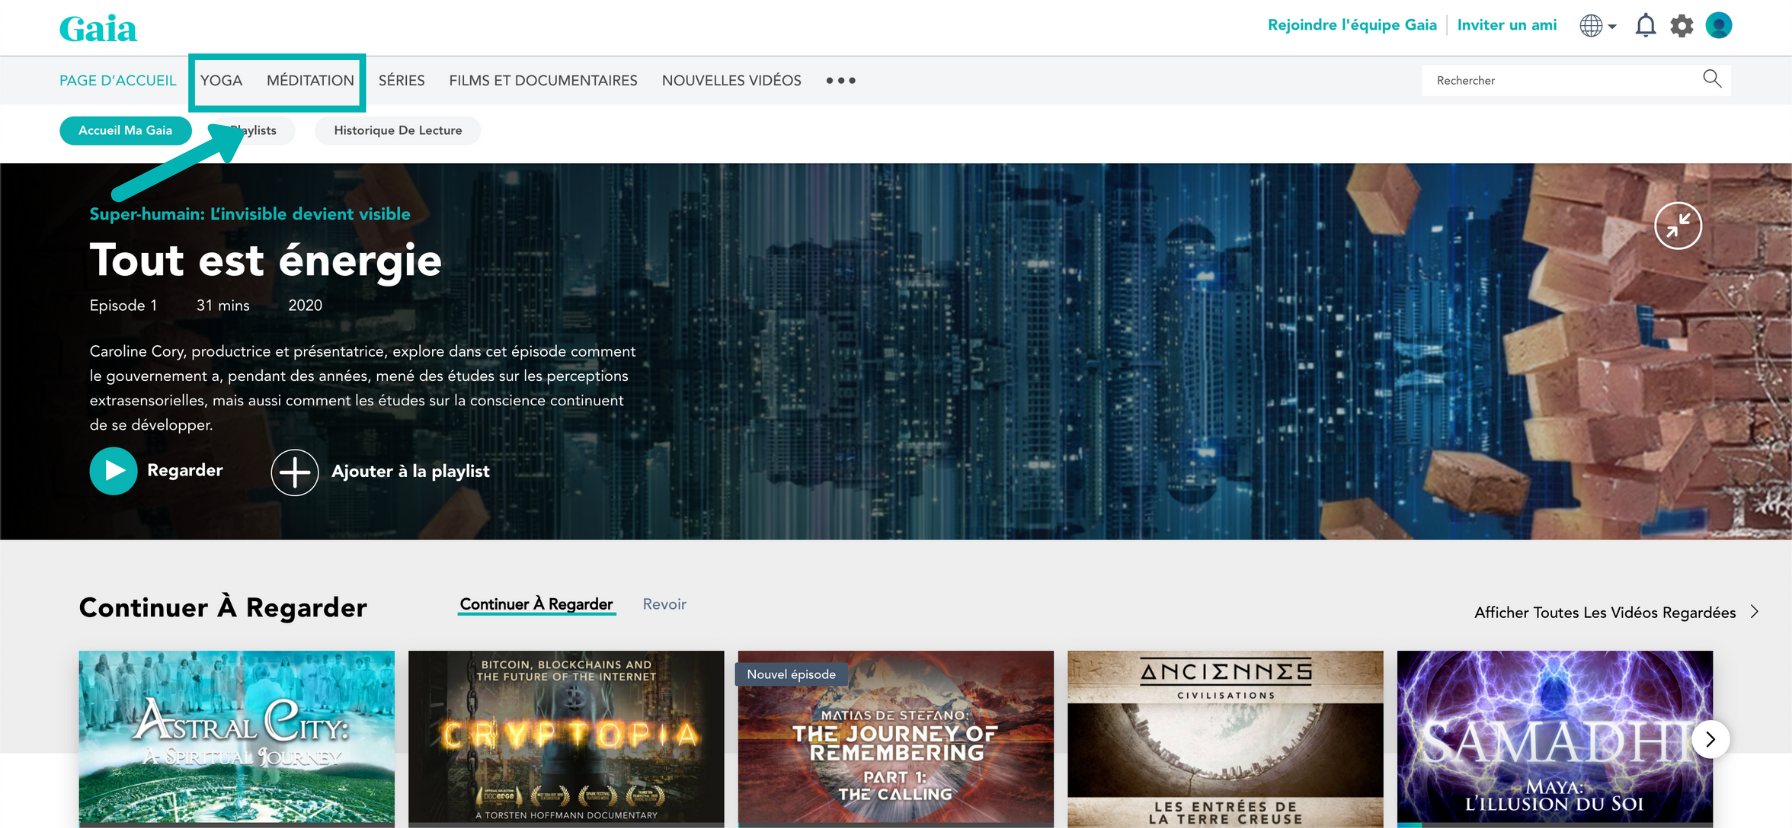
Task: Open Nouvelles Vidéos menu
Action: pos(731,80)
